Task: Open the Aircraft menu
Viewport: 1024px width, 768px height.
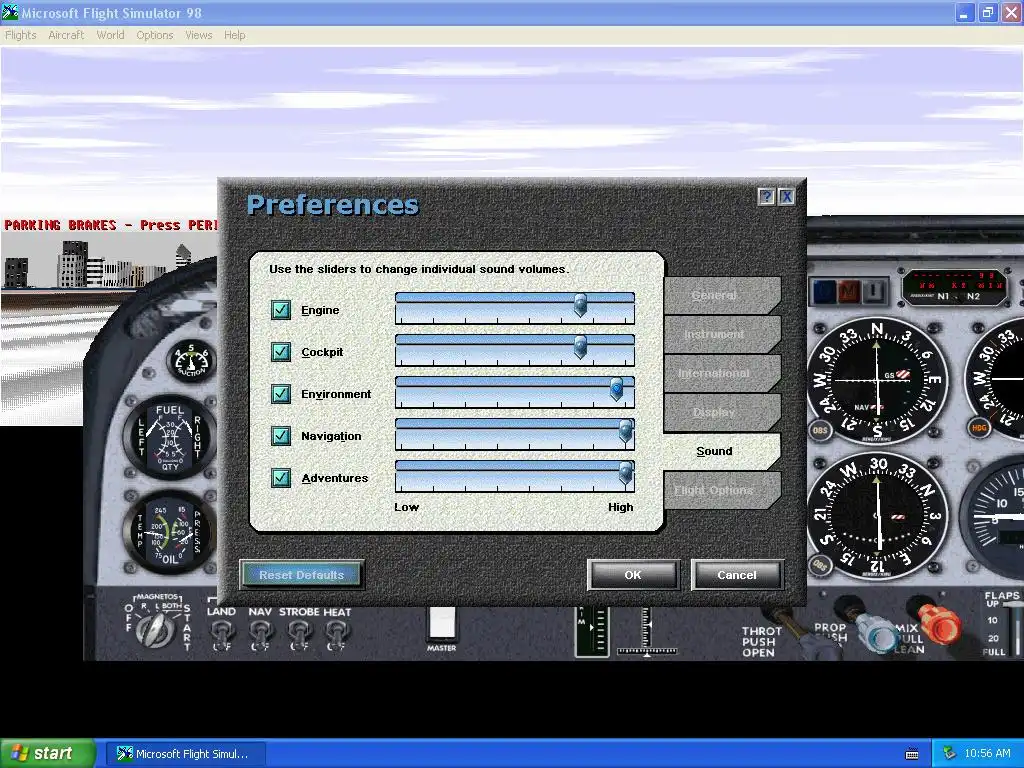Action: (x=66, y=35)
